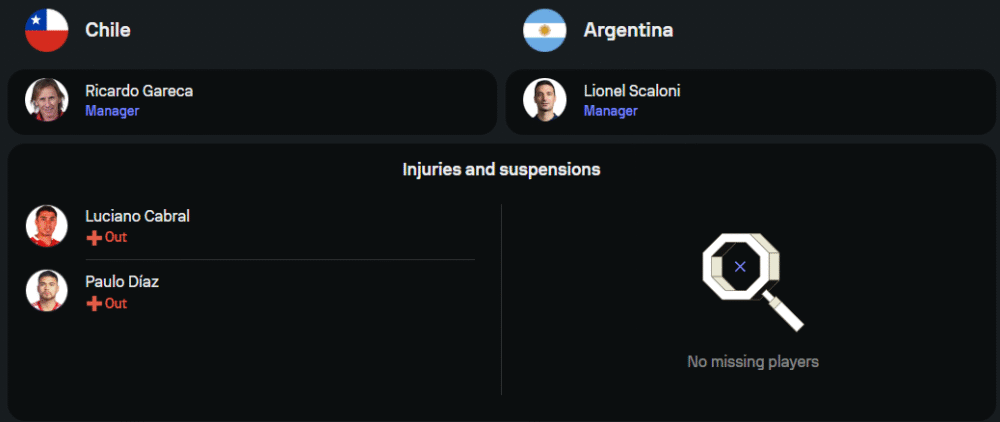Select Paulo Díaz's player avatar
This screenshot has height=422, width=1000.
tap(46, 291)
